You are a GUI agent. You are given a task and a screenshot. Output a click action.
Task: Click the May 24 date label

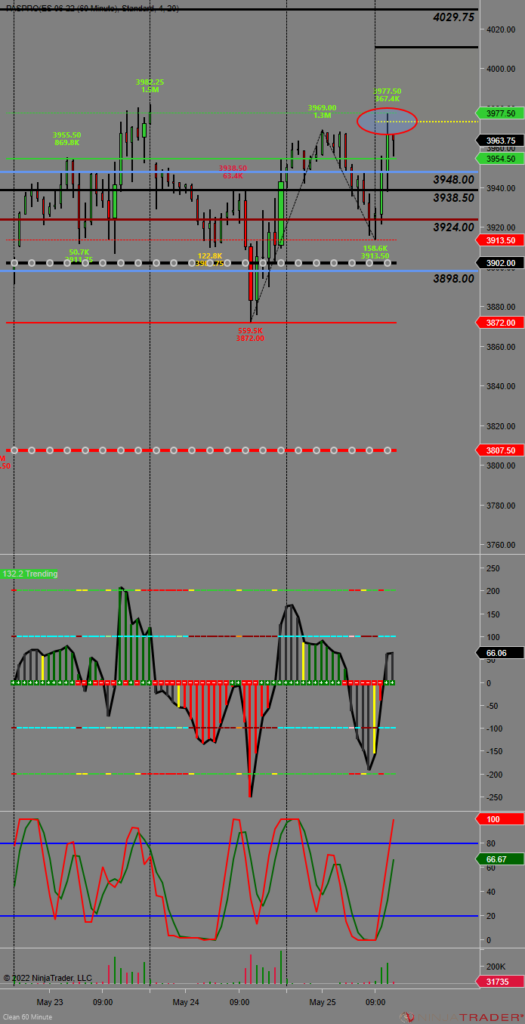(x=186, y=1001)
